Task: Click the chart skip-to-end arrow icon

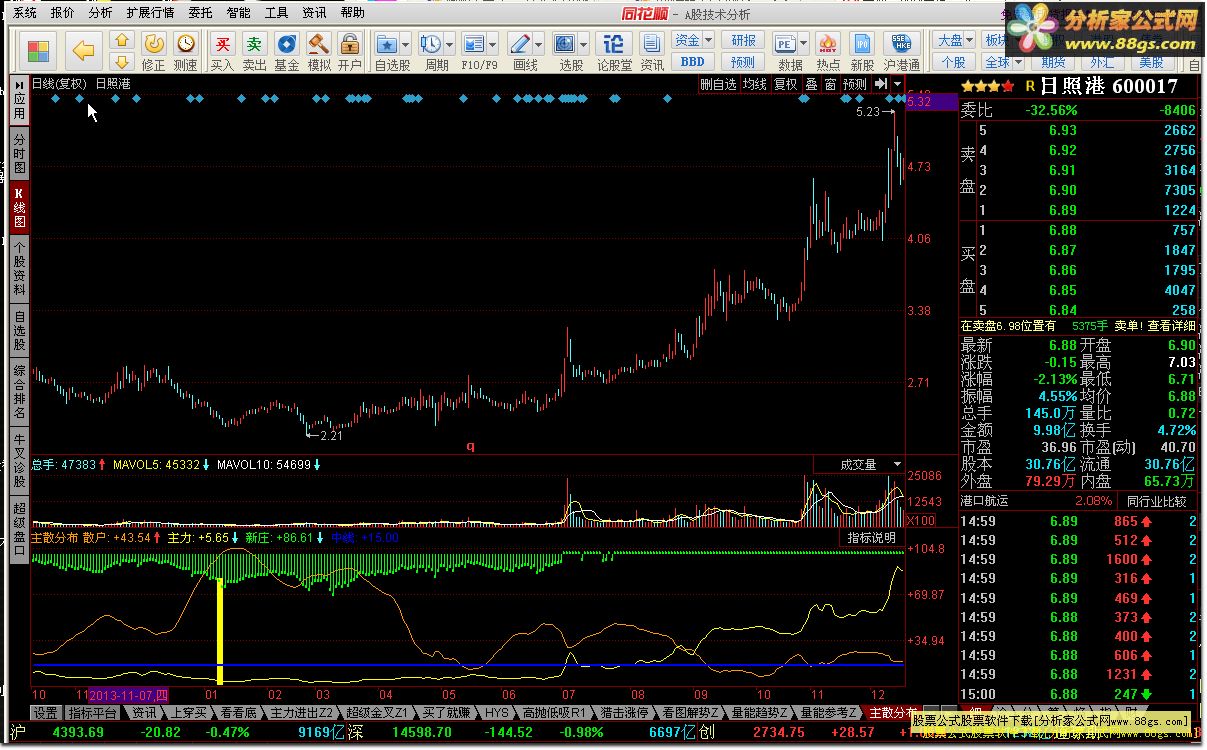Action: (881, 84)
